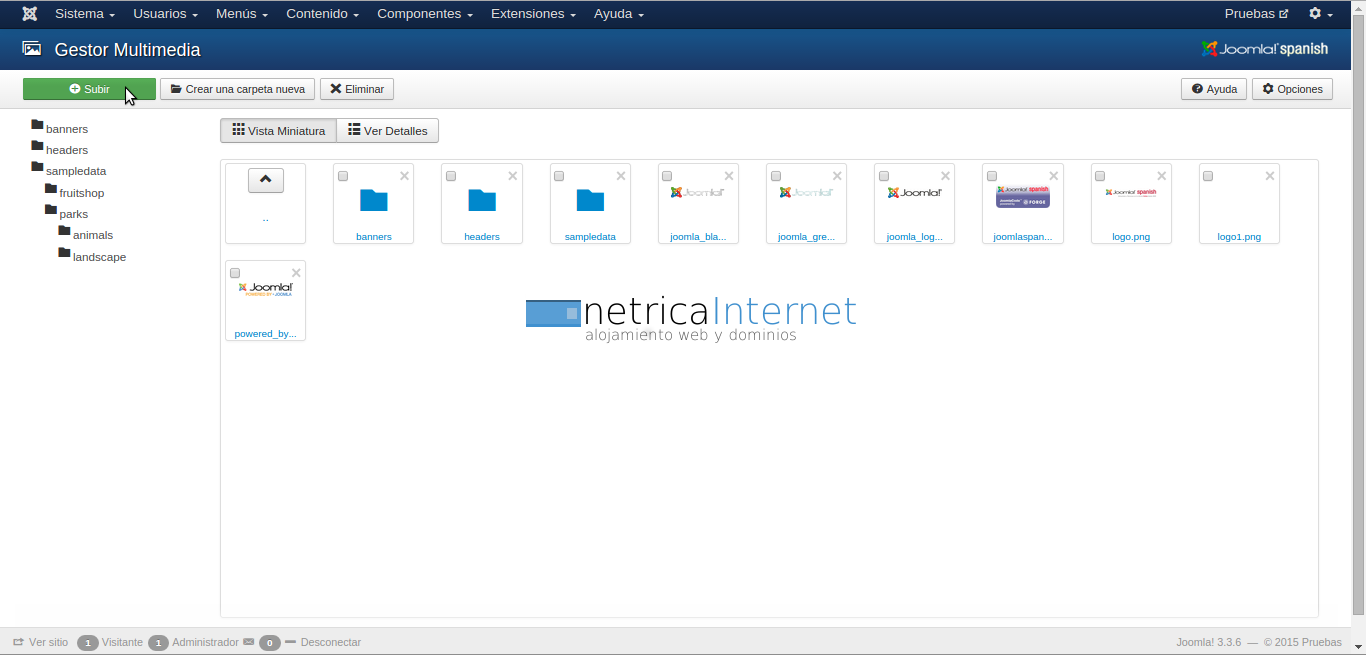The image size is (1366, 655).
Task: Select the powered_by image checkbox
Action: 235,273
